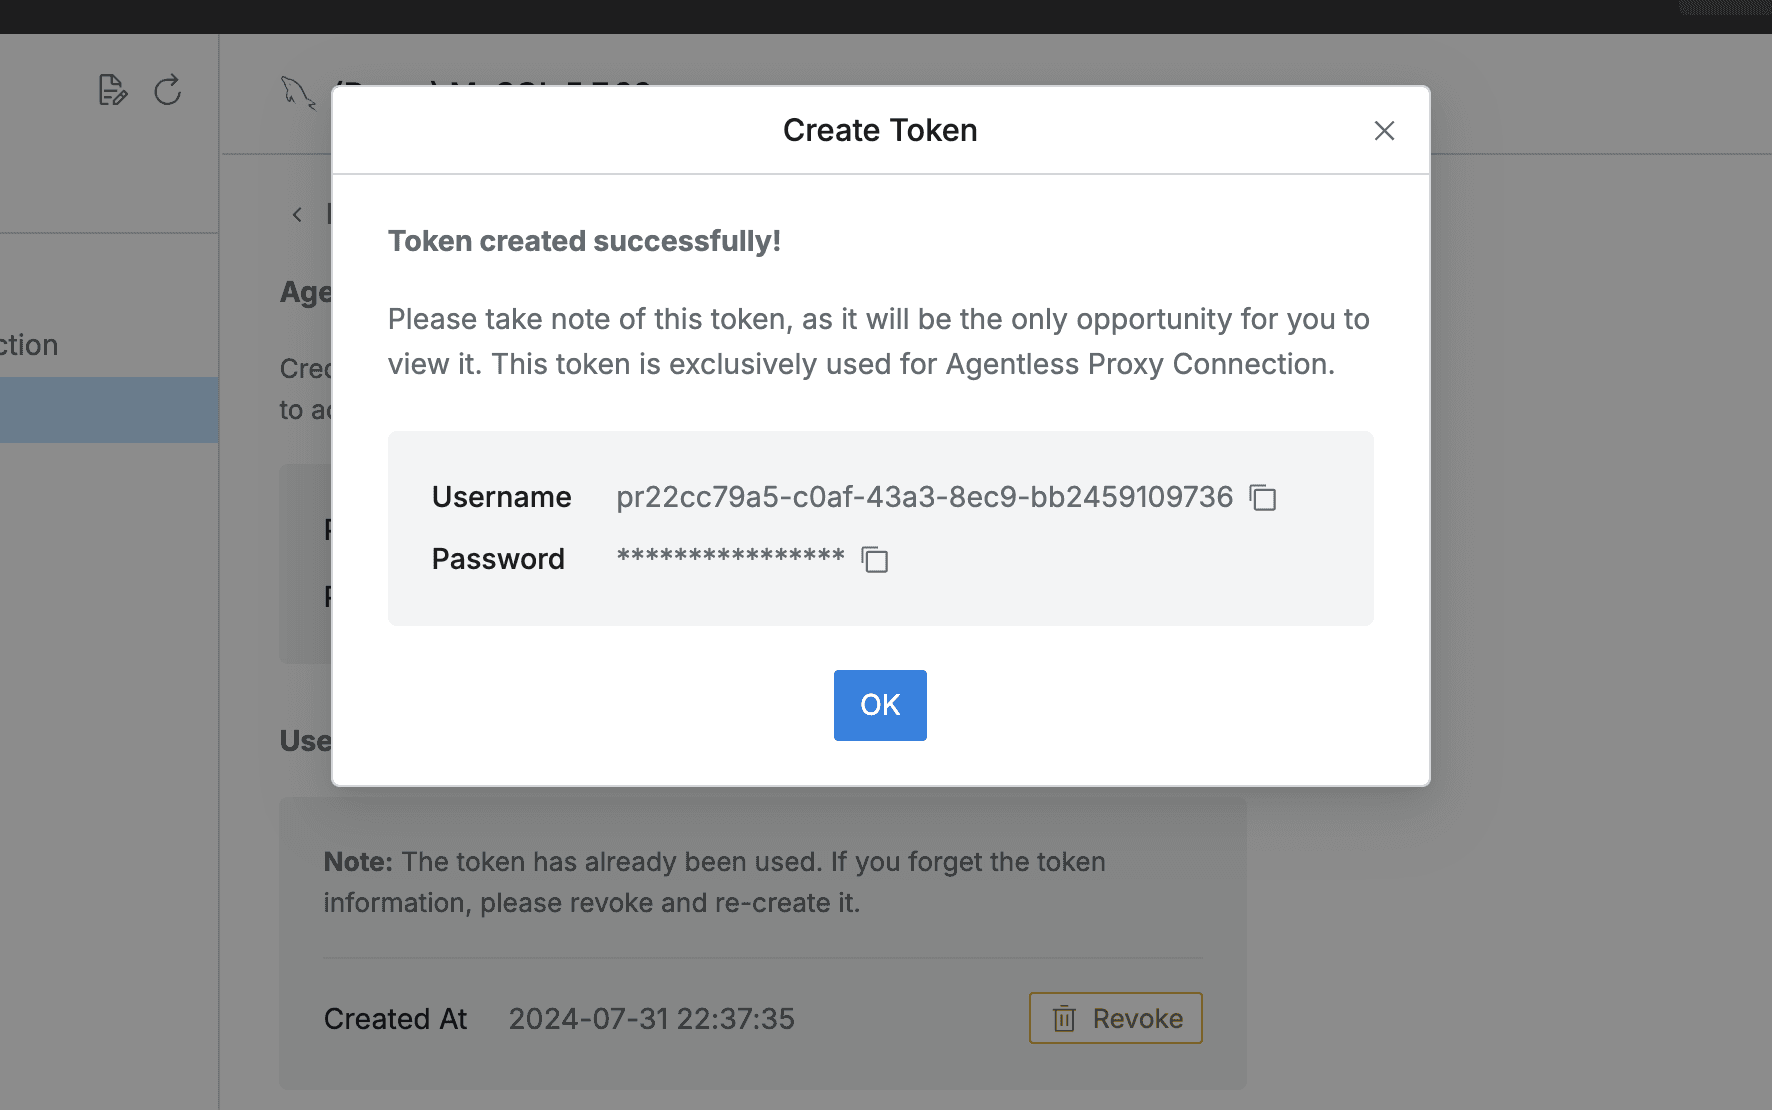Click the MySQL dolphin logo
This screenshot has height=1110, width=1772.
tap(297, 92)
